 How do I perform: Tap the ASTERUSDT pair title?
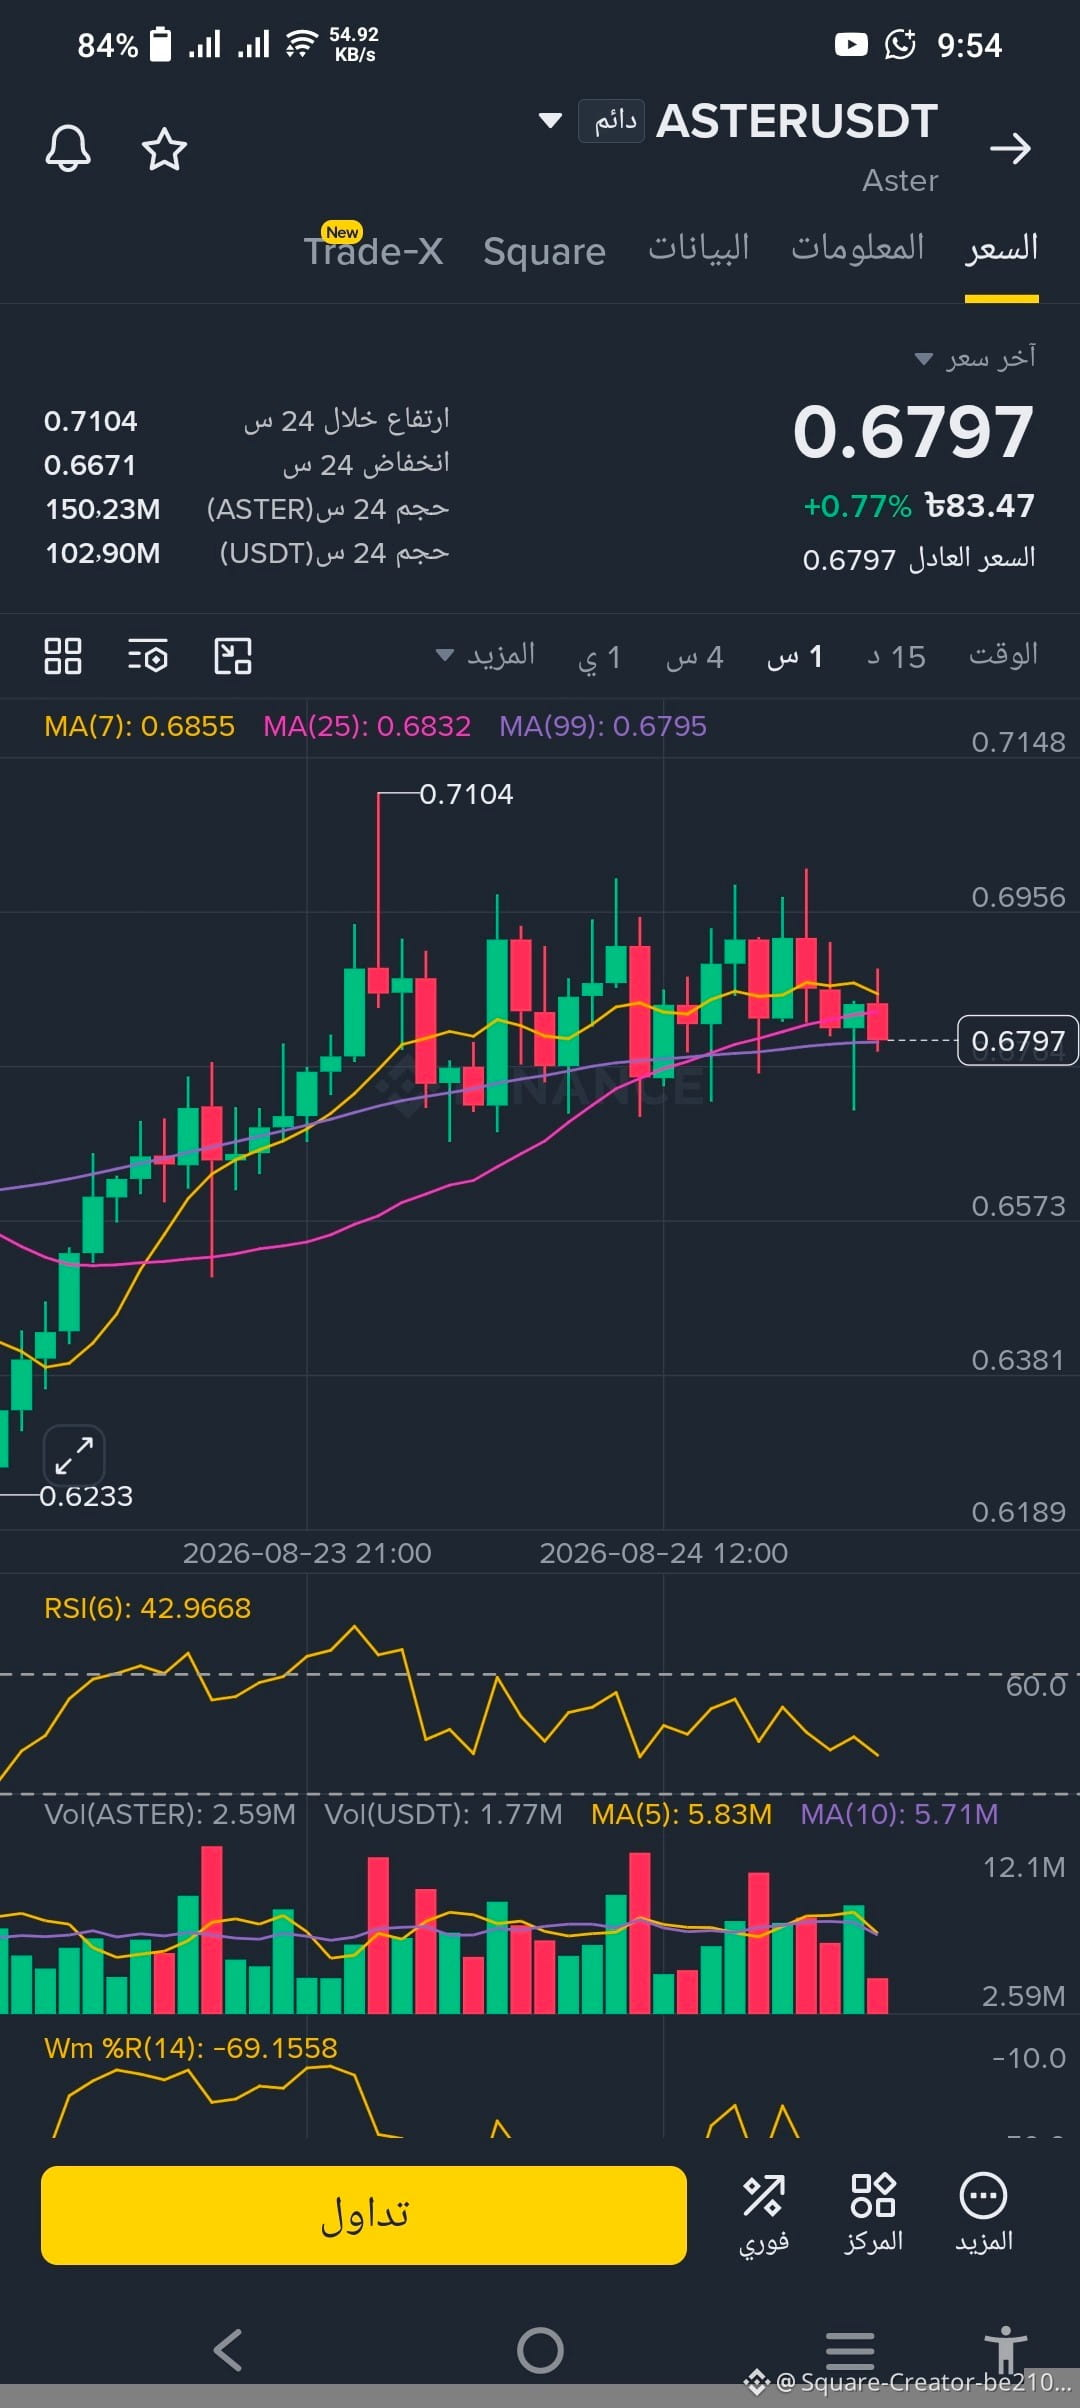point(797,121)
